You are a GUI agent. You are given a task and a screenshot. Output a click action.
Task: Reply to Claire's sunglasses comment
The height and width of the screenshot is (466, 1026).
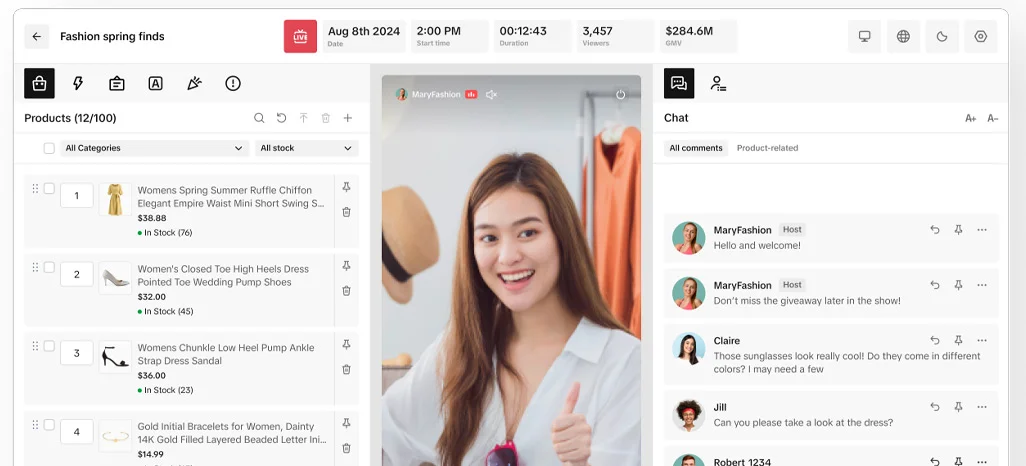point(935,340)
